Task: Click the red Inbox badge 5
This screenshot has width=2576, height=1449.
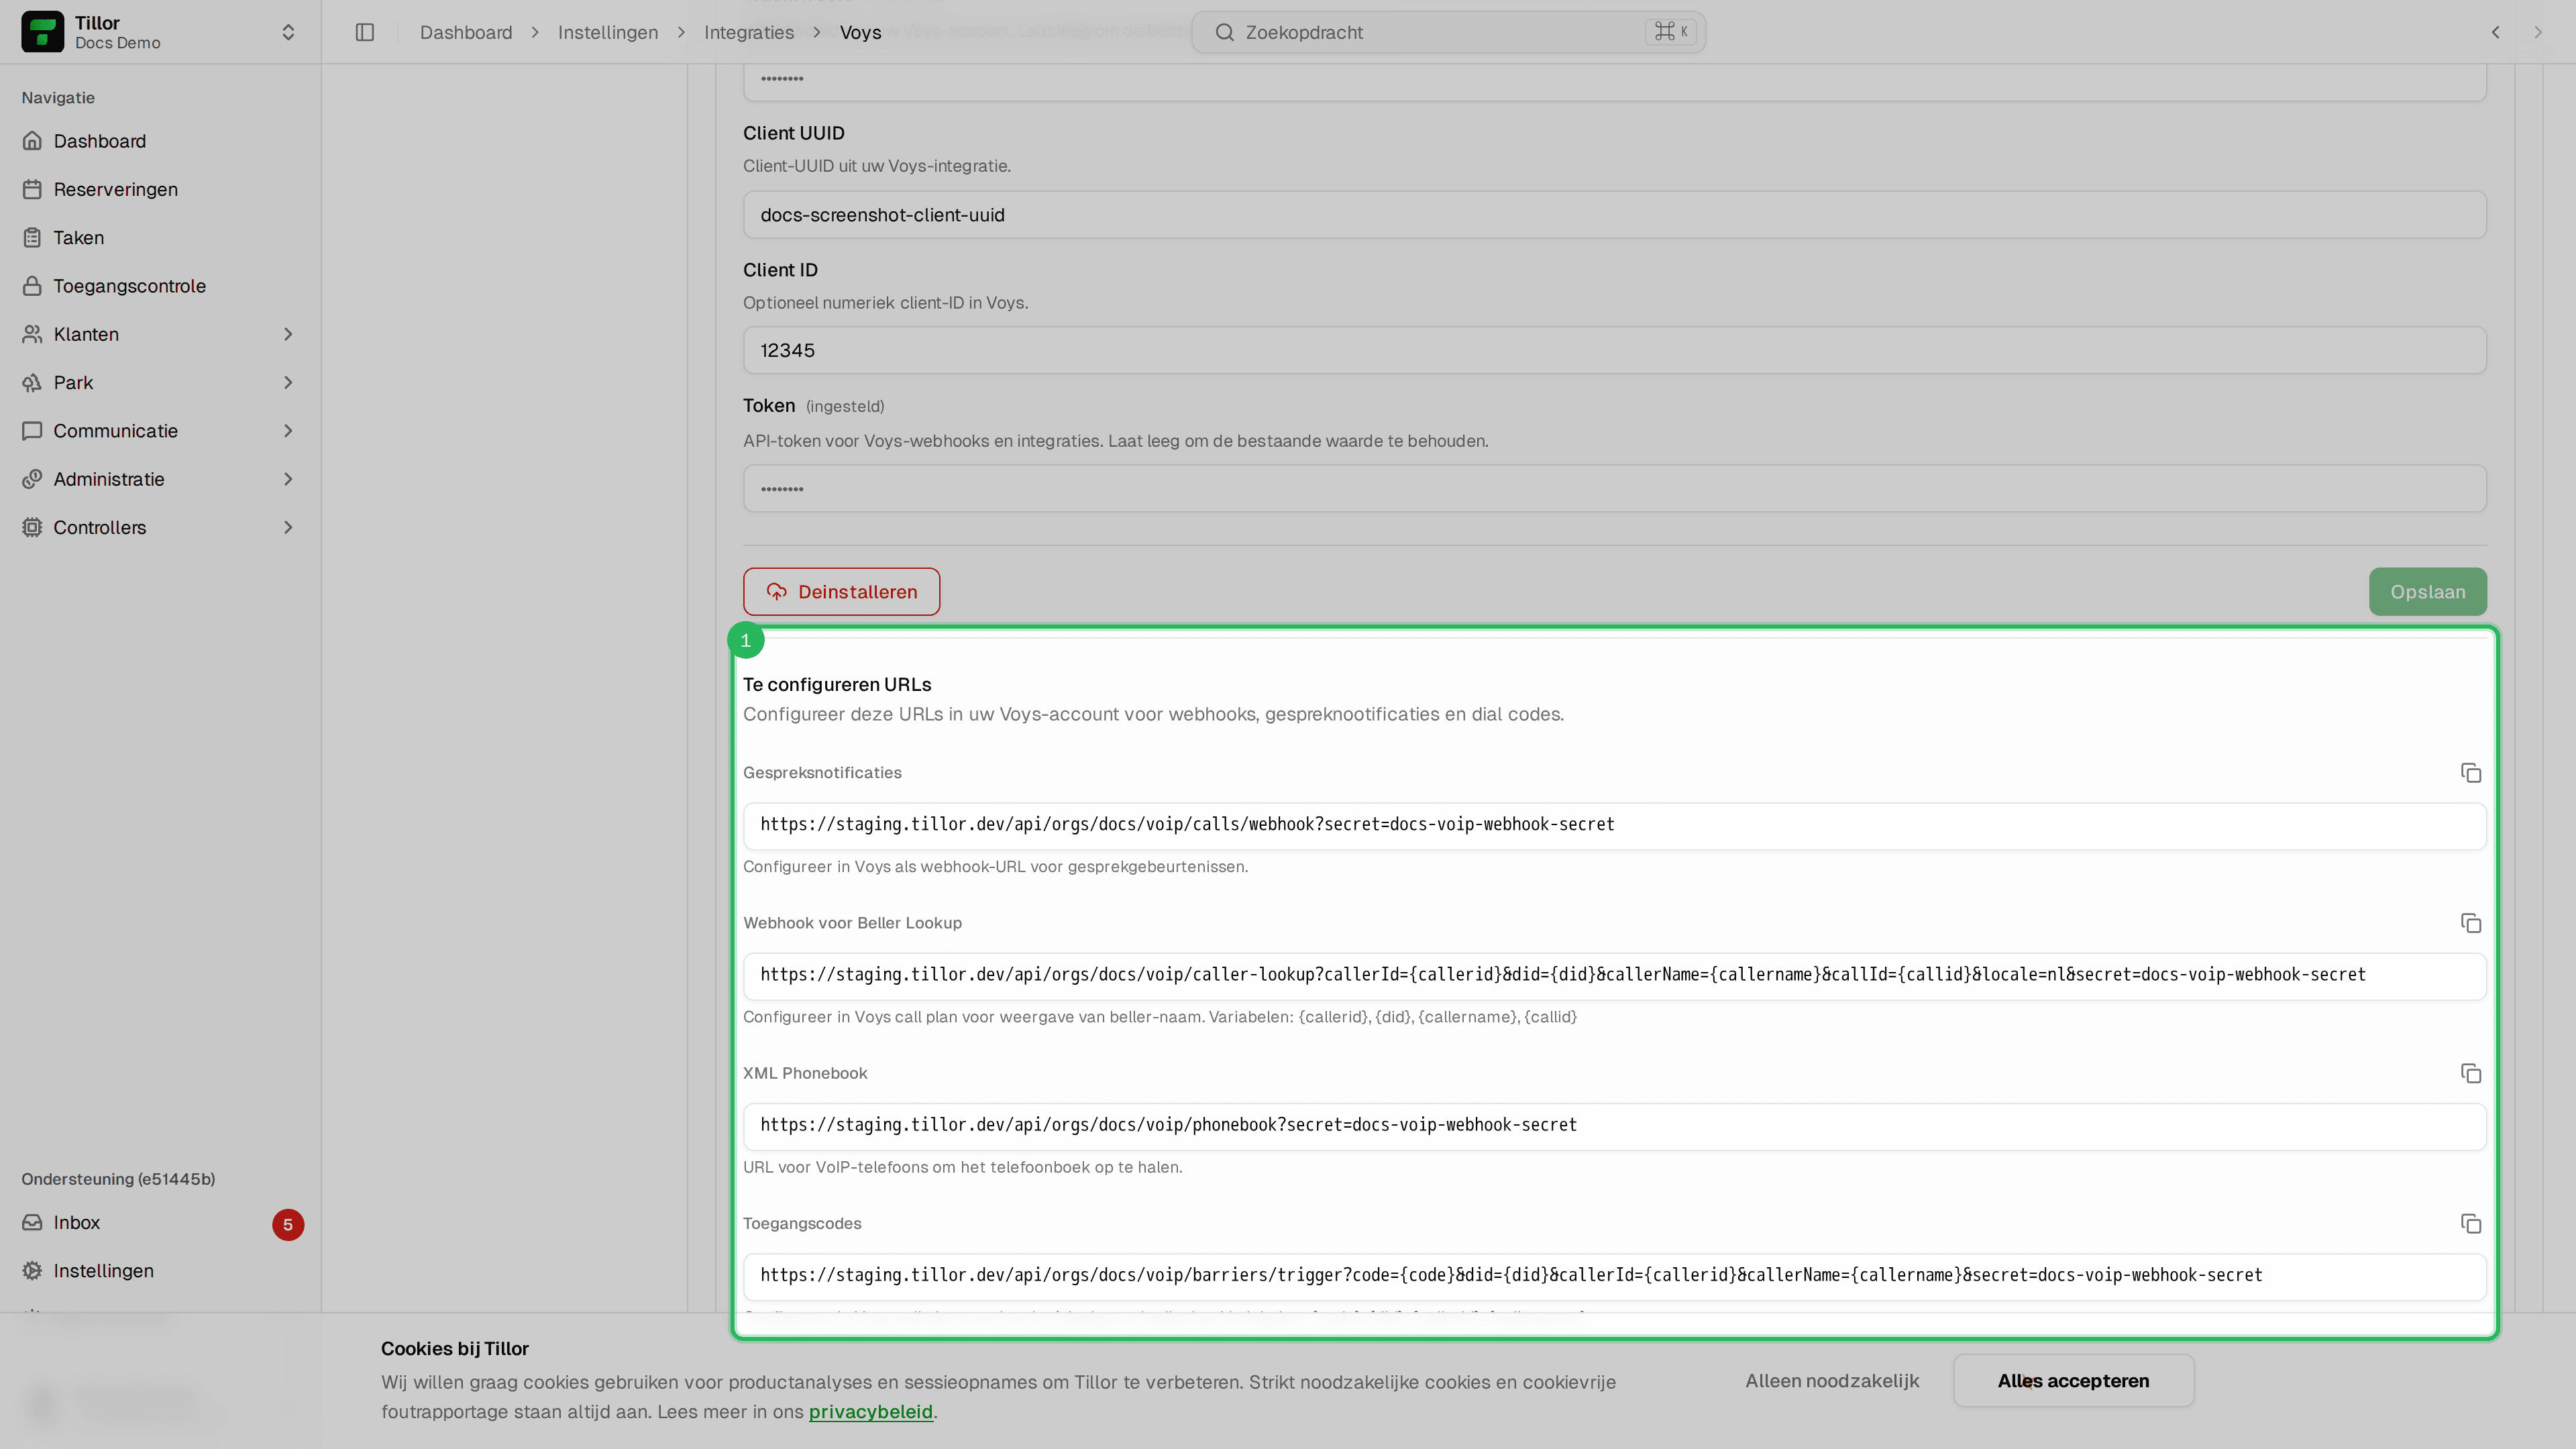Action: pyautogui.click(x=288, y=1225)
